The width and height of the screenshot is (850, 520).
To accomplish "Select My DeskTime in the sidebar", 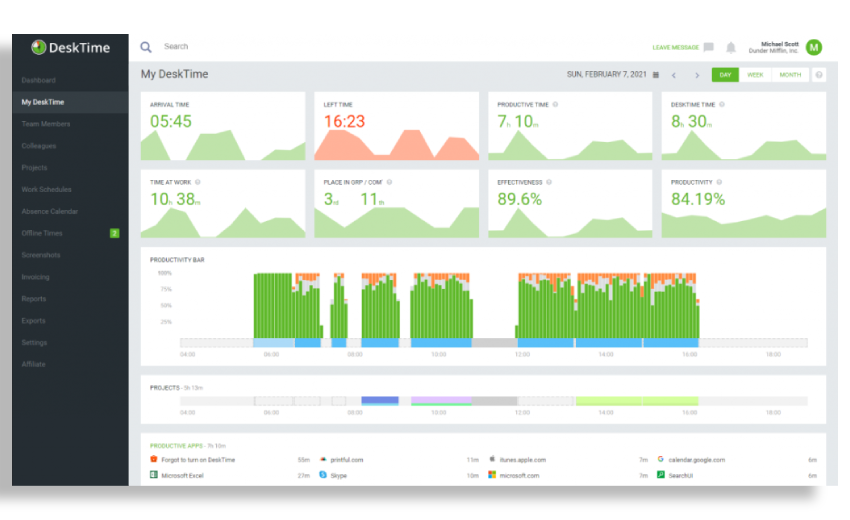I will [x=70, y=102].
